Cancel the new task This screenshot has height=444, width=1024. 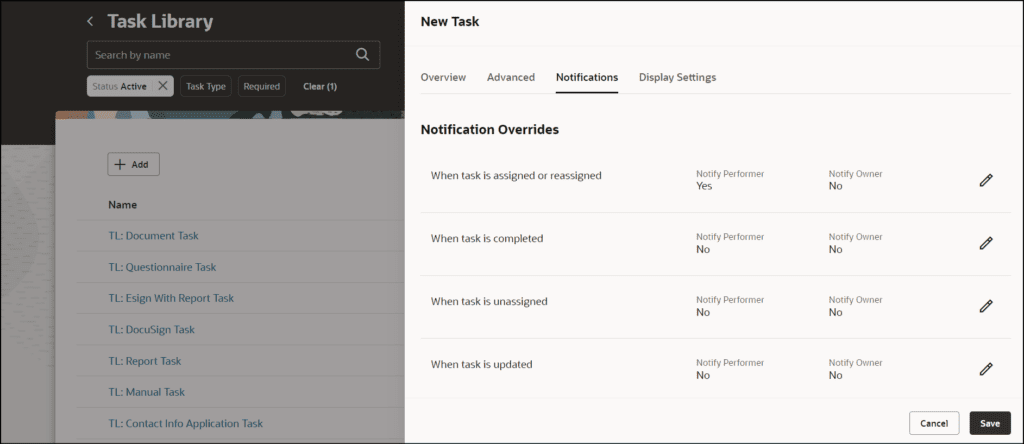click(x=934, y=423)
